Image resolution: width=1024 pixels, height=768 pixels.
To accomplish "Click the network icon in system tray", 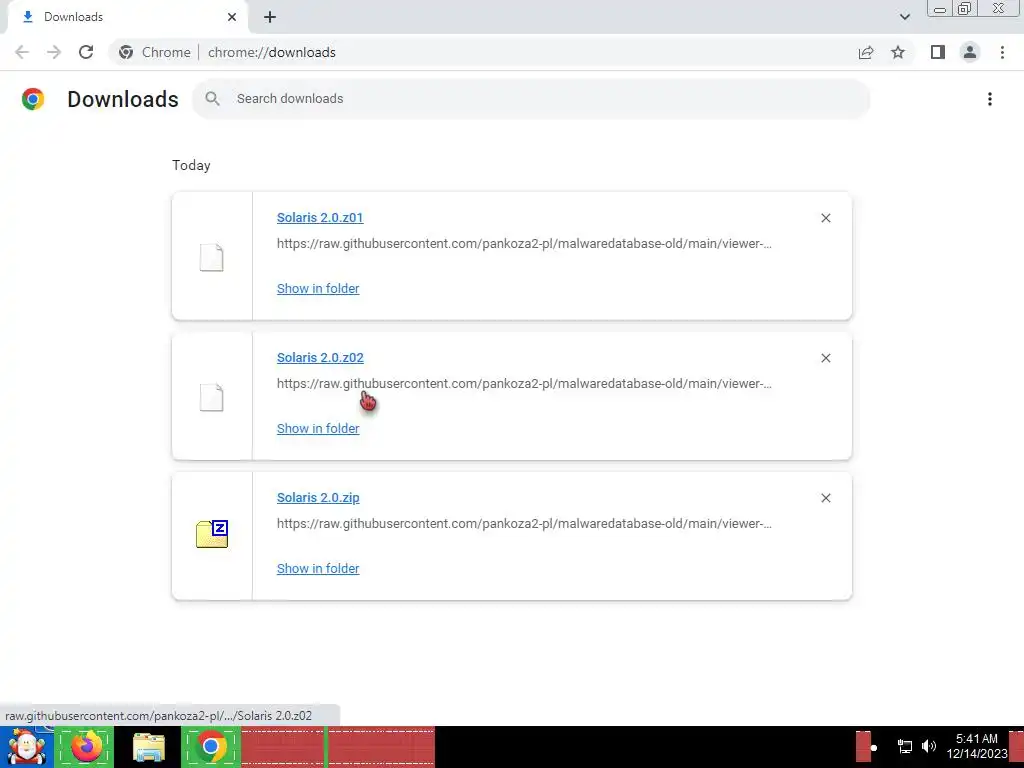I will tap(904, 746).
